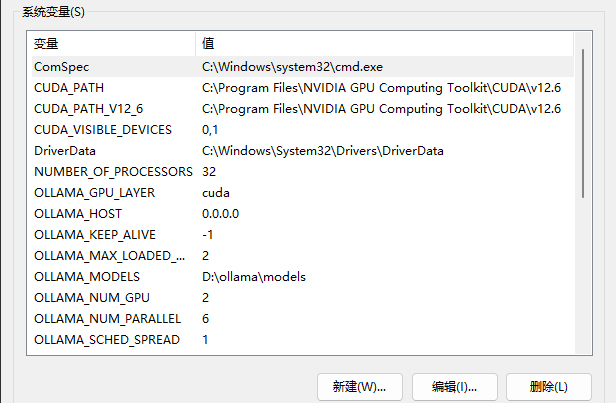The width and height of the screenshot is (616, 403).
Task: Click the 编辑(I)... button
Action: 455,387
